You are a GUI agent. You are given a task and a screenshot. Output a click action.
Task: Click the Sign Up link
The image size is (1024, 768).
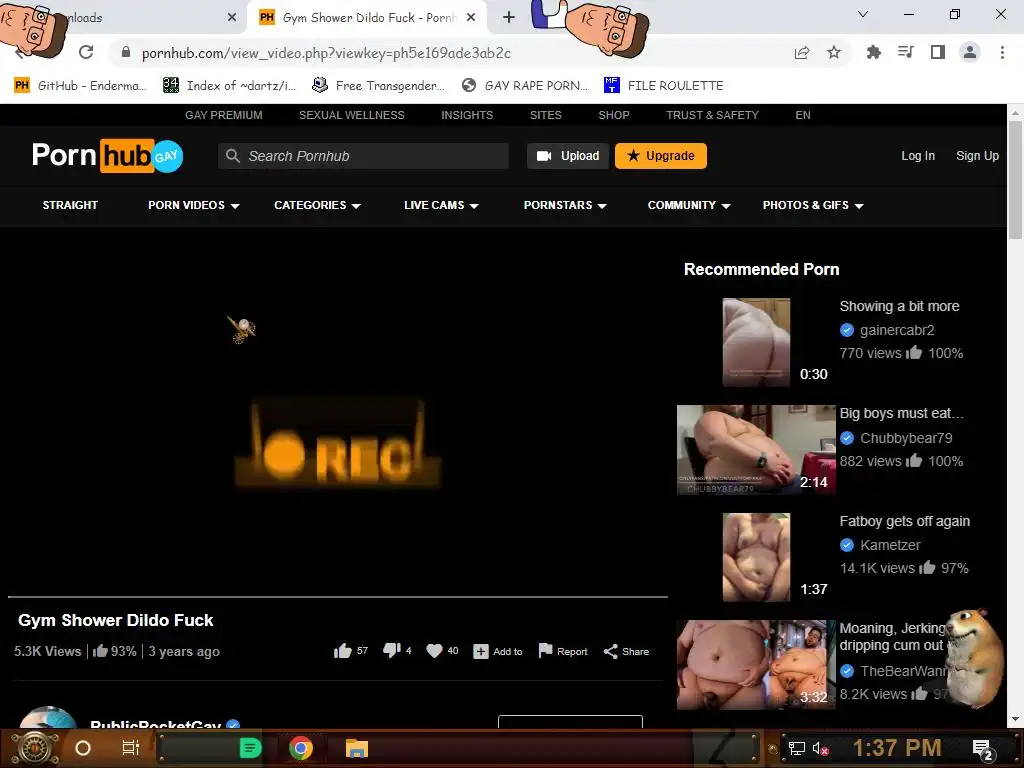click(977, 156)
